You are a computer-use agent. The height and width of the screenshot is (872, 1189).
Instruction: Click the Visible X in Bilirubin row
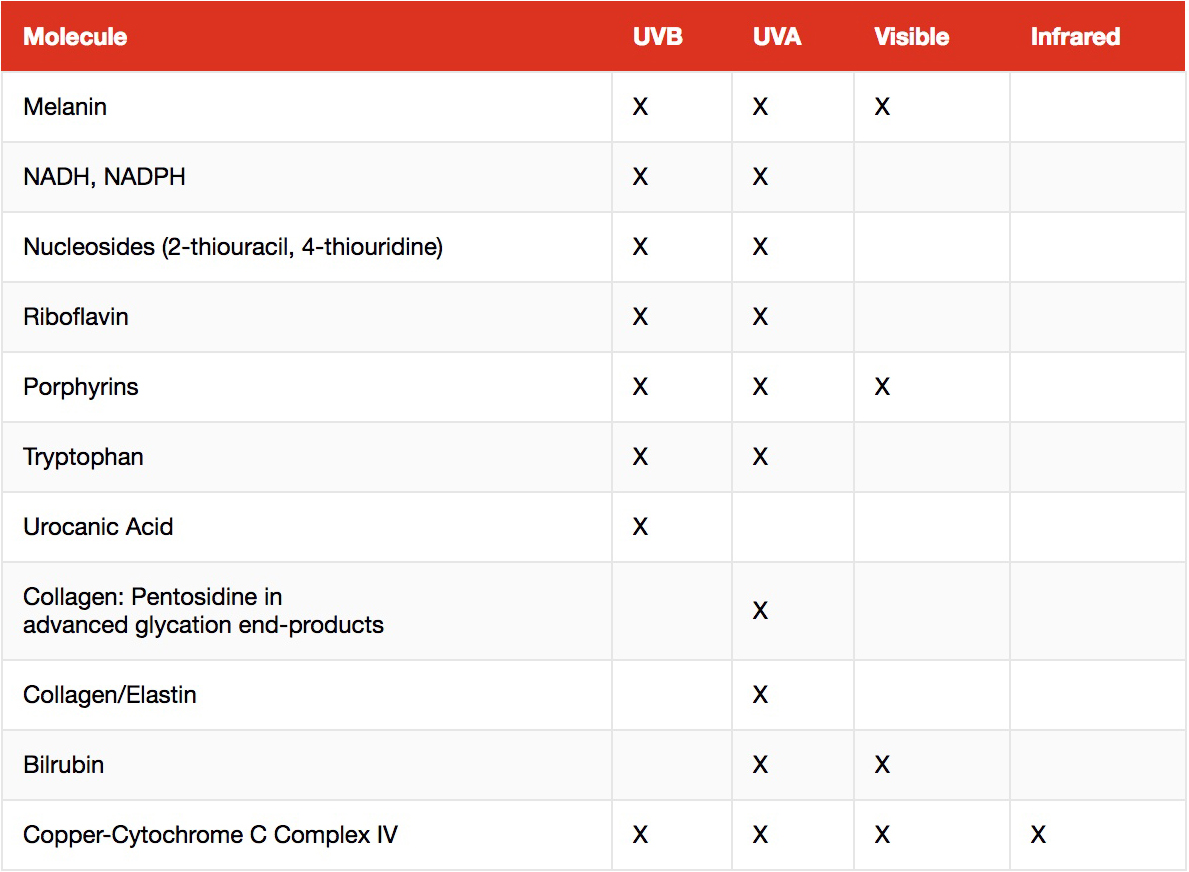(x=882, y=765)
